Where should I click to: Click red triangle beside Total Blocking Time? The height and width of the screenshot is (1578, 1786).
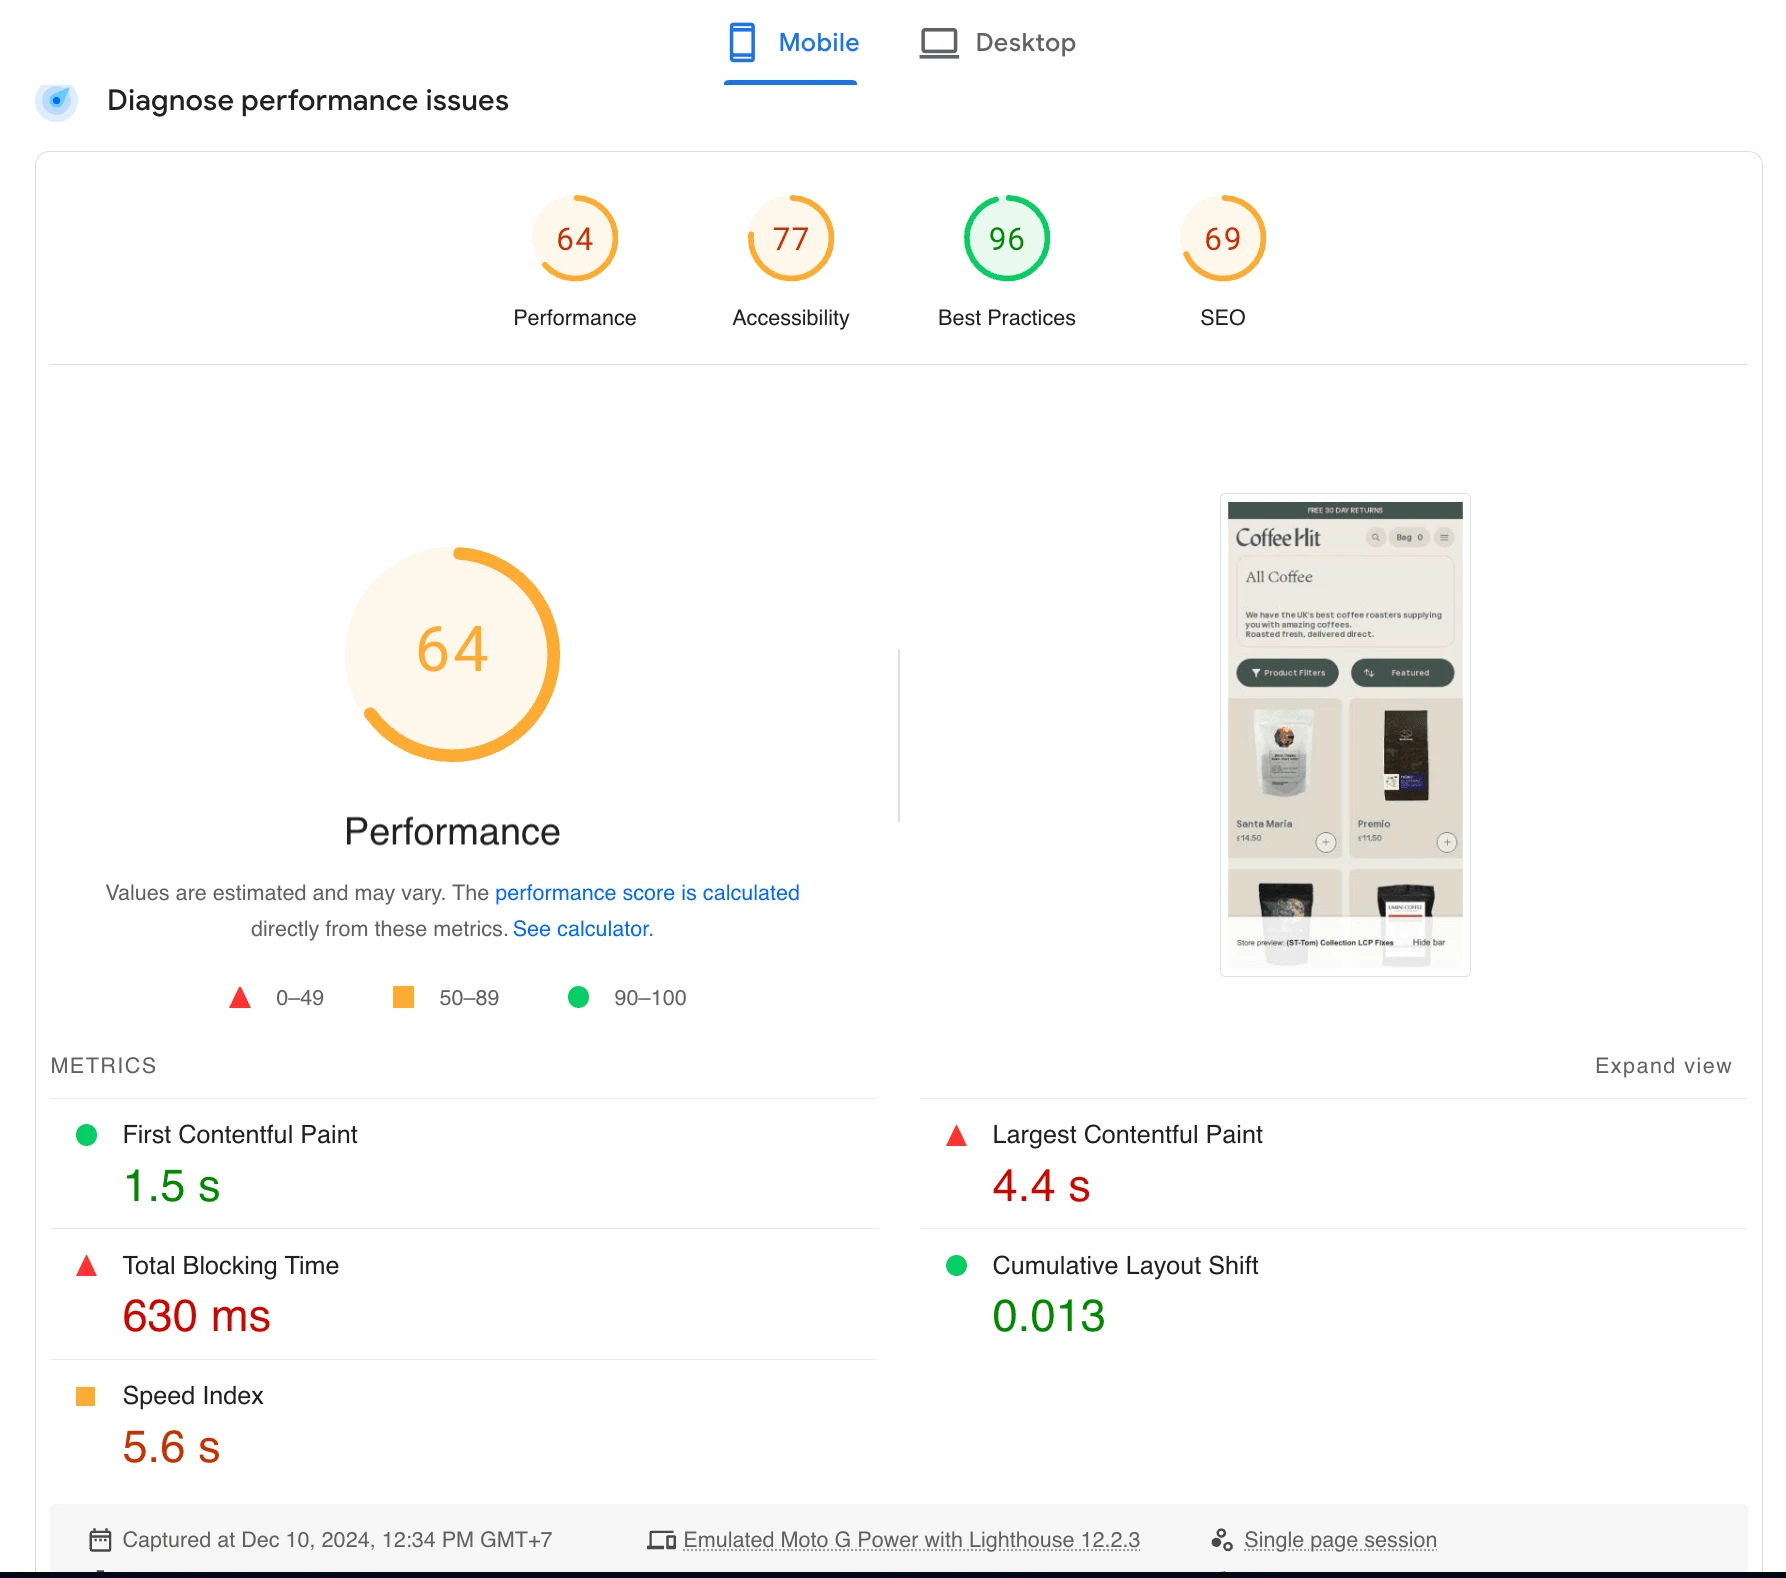87,1266
